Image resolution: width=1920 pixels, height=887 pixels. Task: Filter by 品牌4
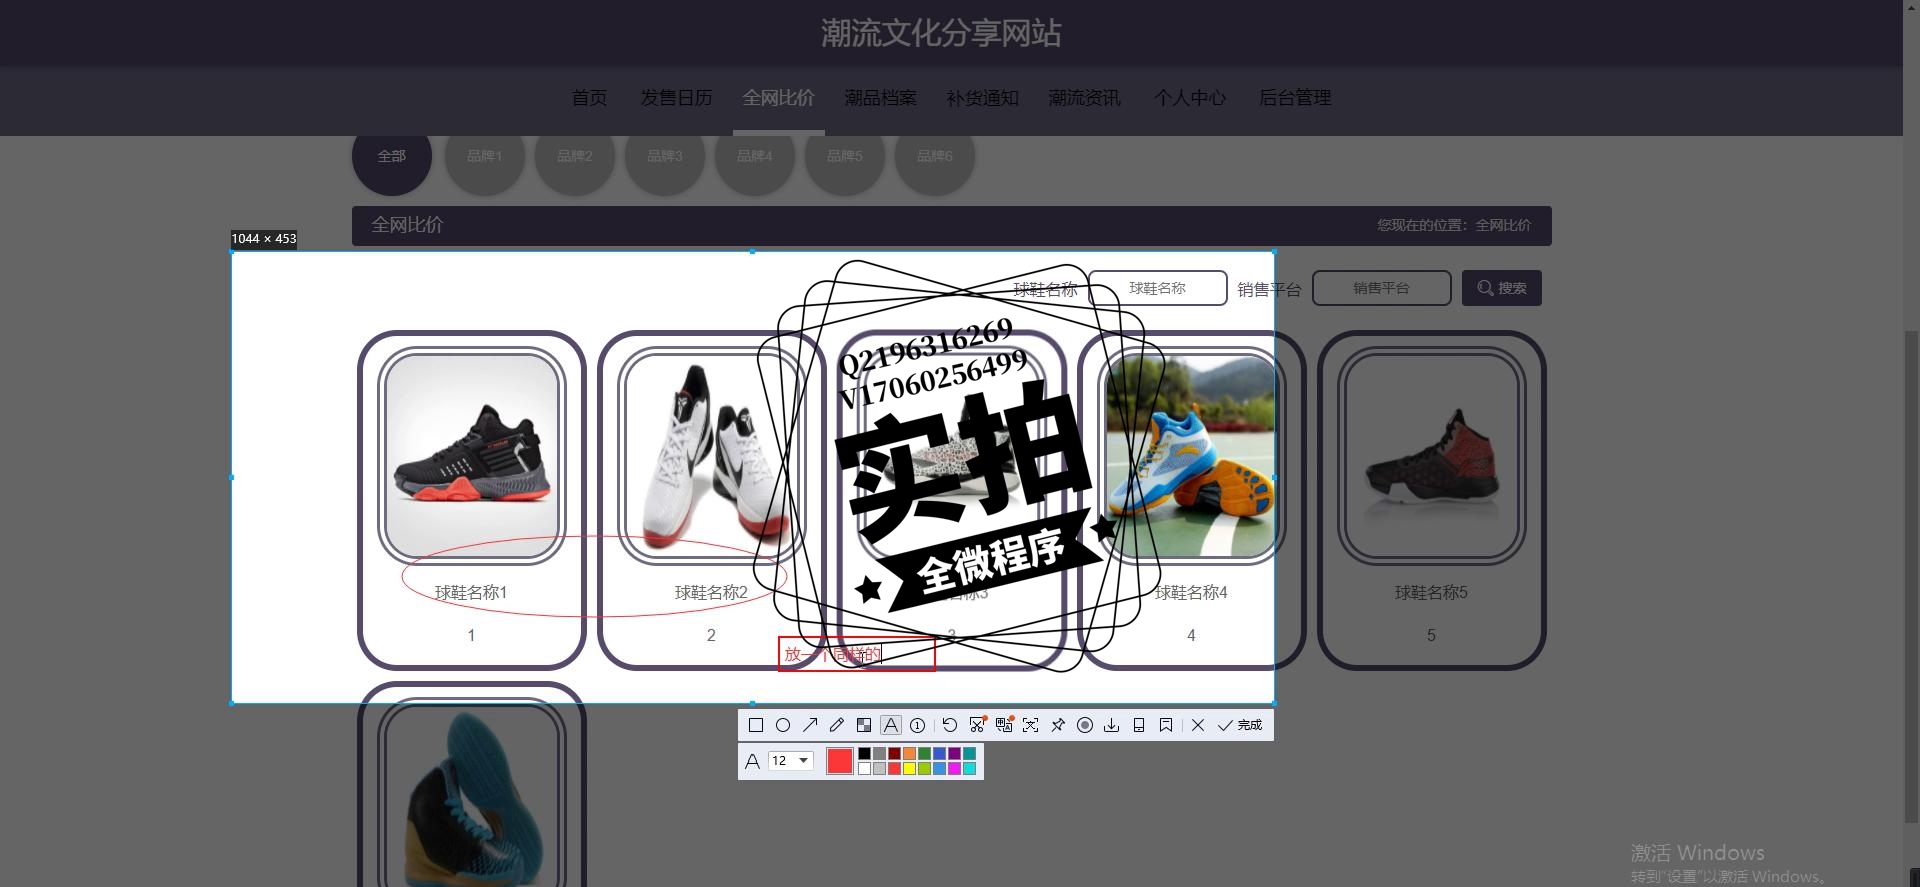tap(755, 156)
